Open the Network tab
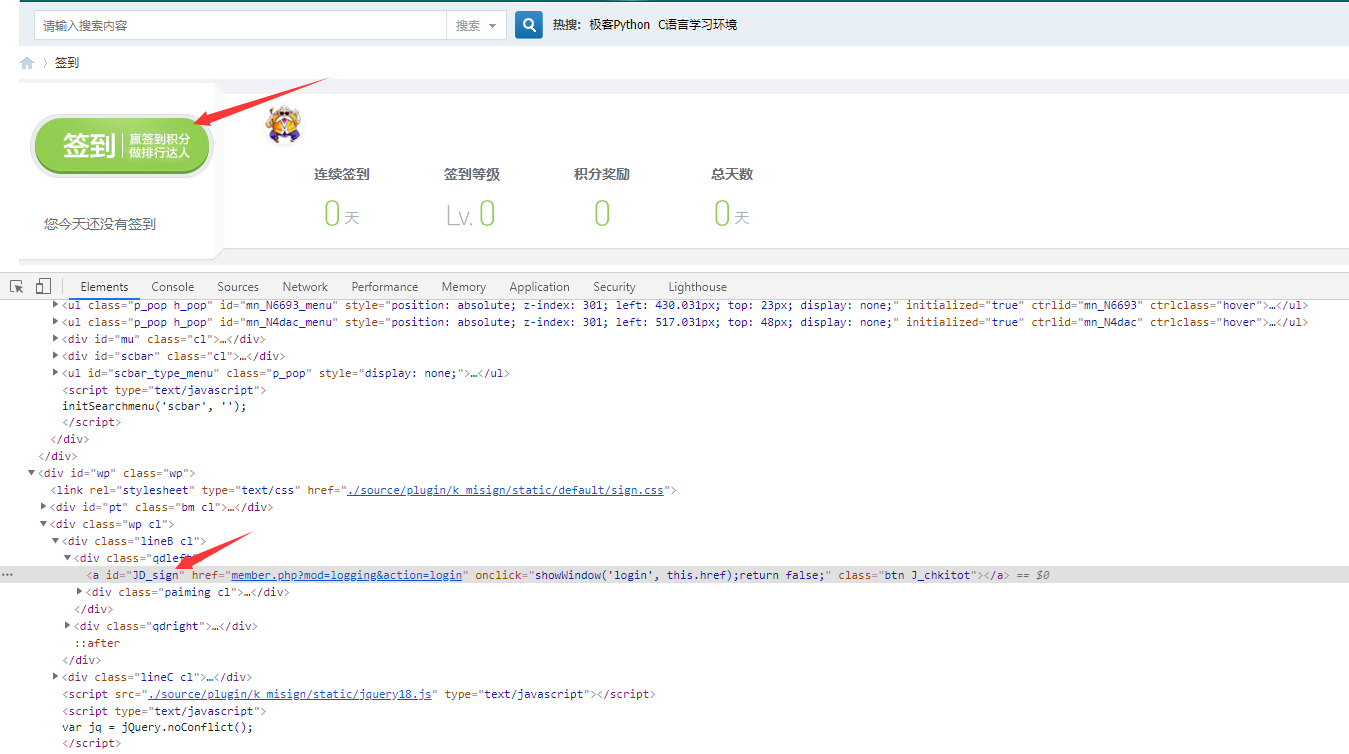 tap(305, 287)
